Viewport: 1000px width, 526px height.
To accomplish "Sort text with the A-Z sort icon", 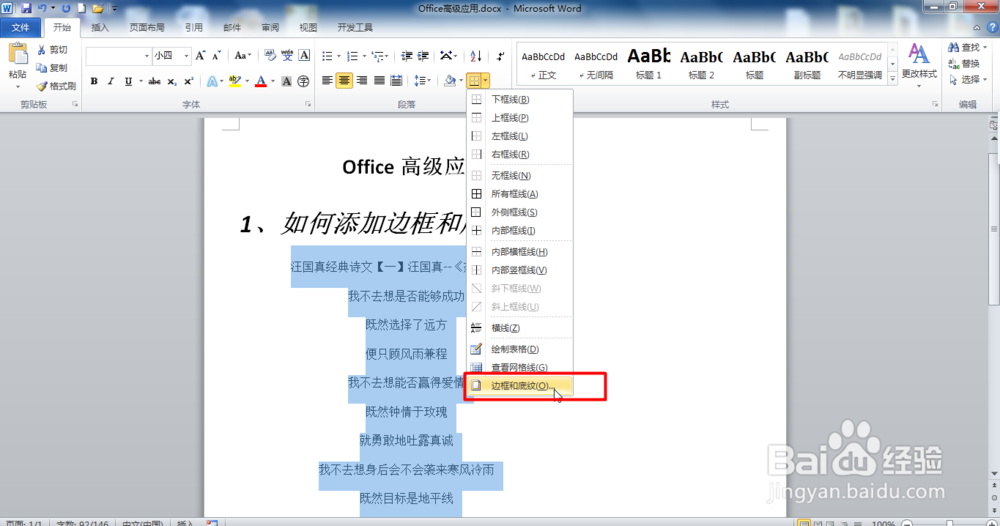I will pyautogui.click(x=476, y=56).
